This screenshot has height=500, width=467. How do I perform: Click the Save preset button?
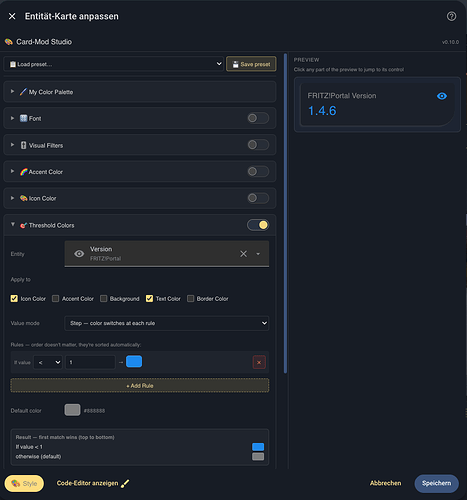click(251, 64)
